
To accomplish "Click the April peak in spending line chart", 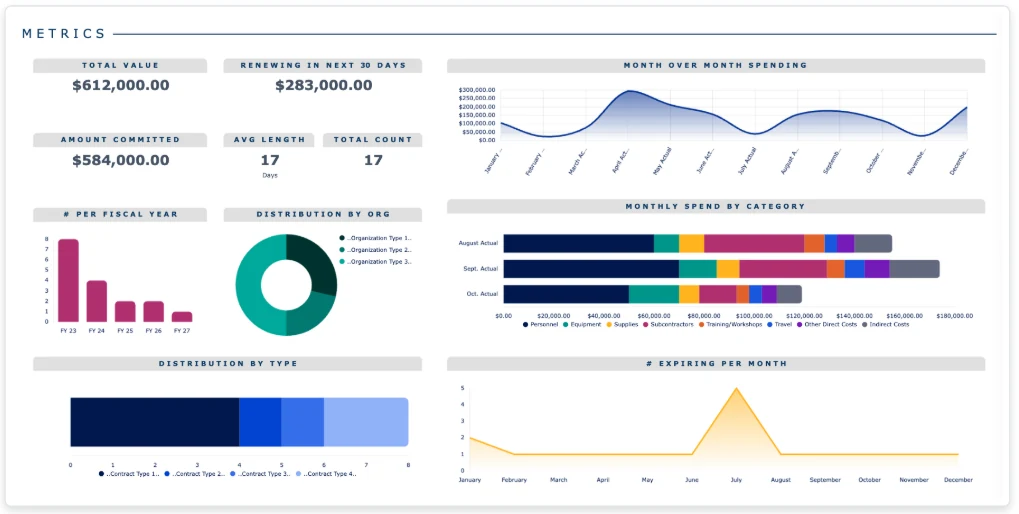I will (x=629, y=91).
